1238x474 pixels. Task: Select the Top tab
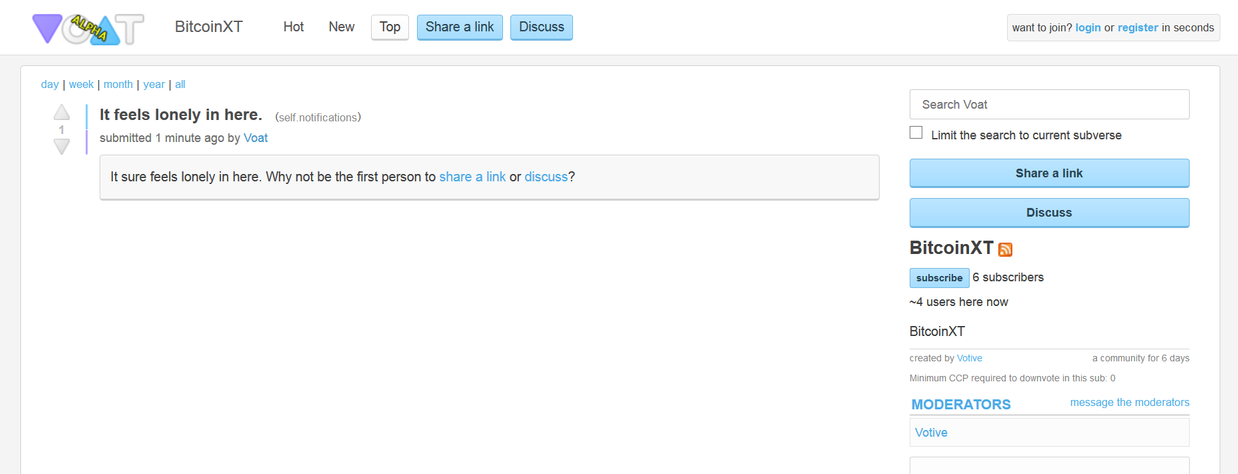(x=390, y=27)
